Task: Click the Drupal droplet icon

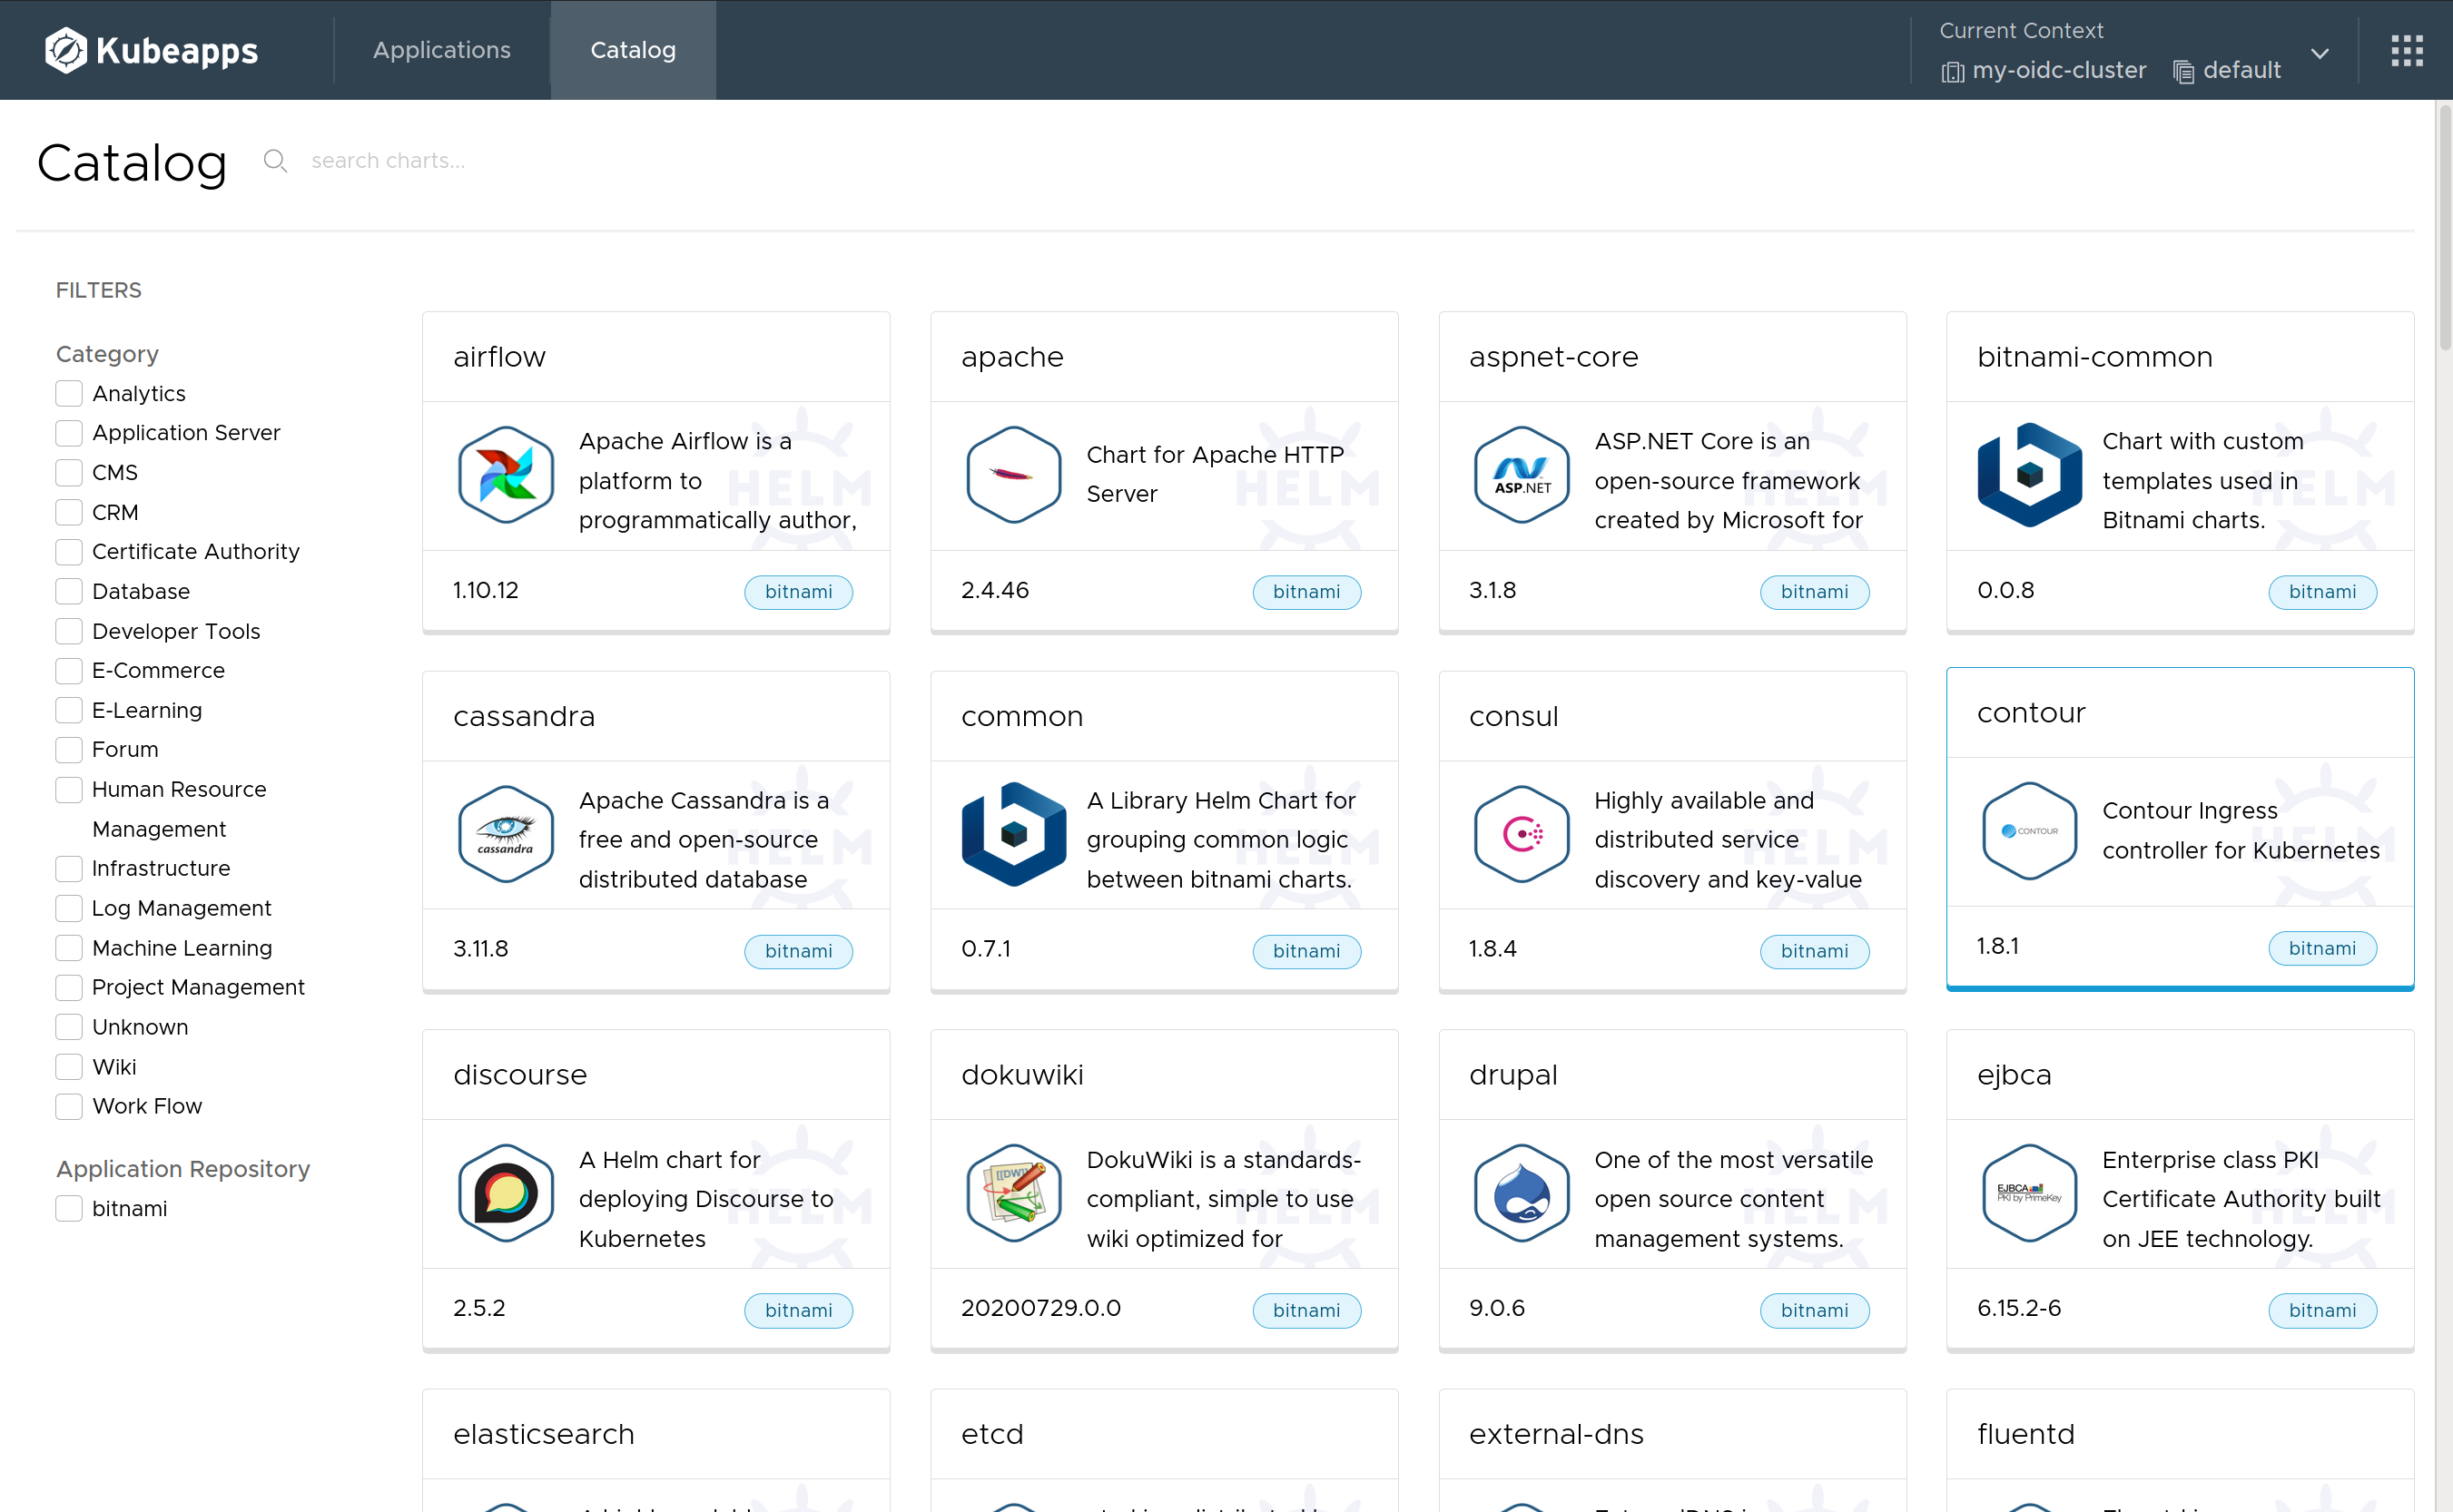Action: 1521,1193
